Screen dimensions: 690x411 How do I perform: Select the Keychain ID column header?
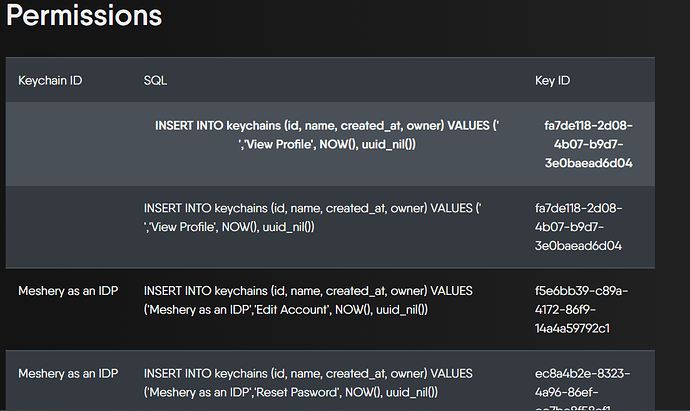pyautogui.click(x=50, y=81)
